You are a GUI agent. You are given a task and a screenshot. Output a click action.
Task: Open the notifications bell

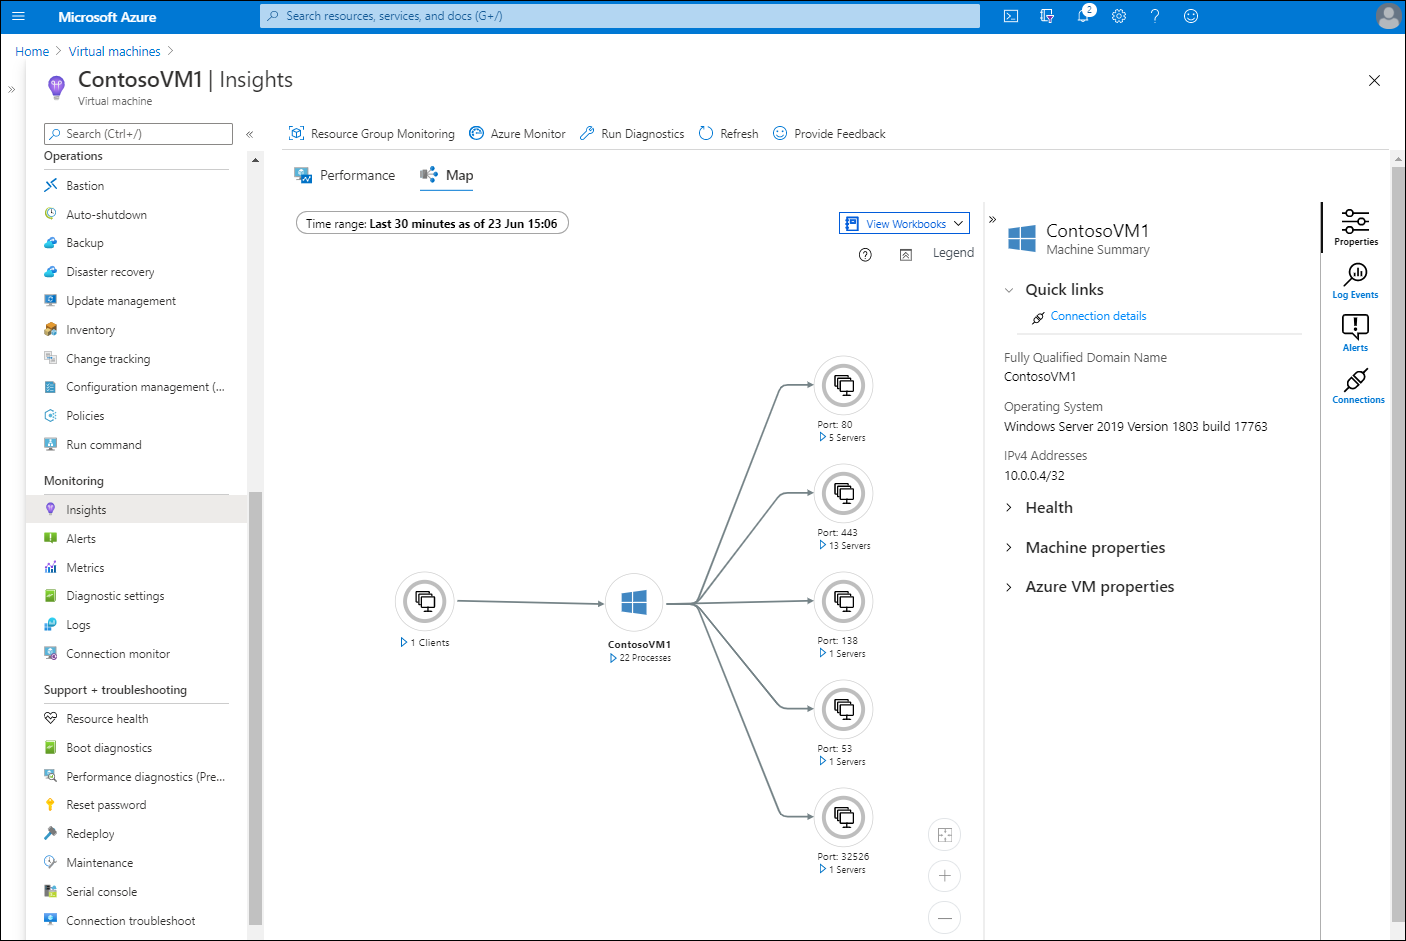(1083, 16)
